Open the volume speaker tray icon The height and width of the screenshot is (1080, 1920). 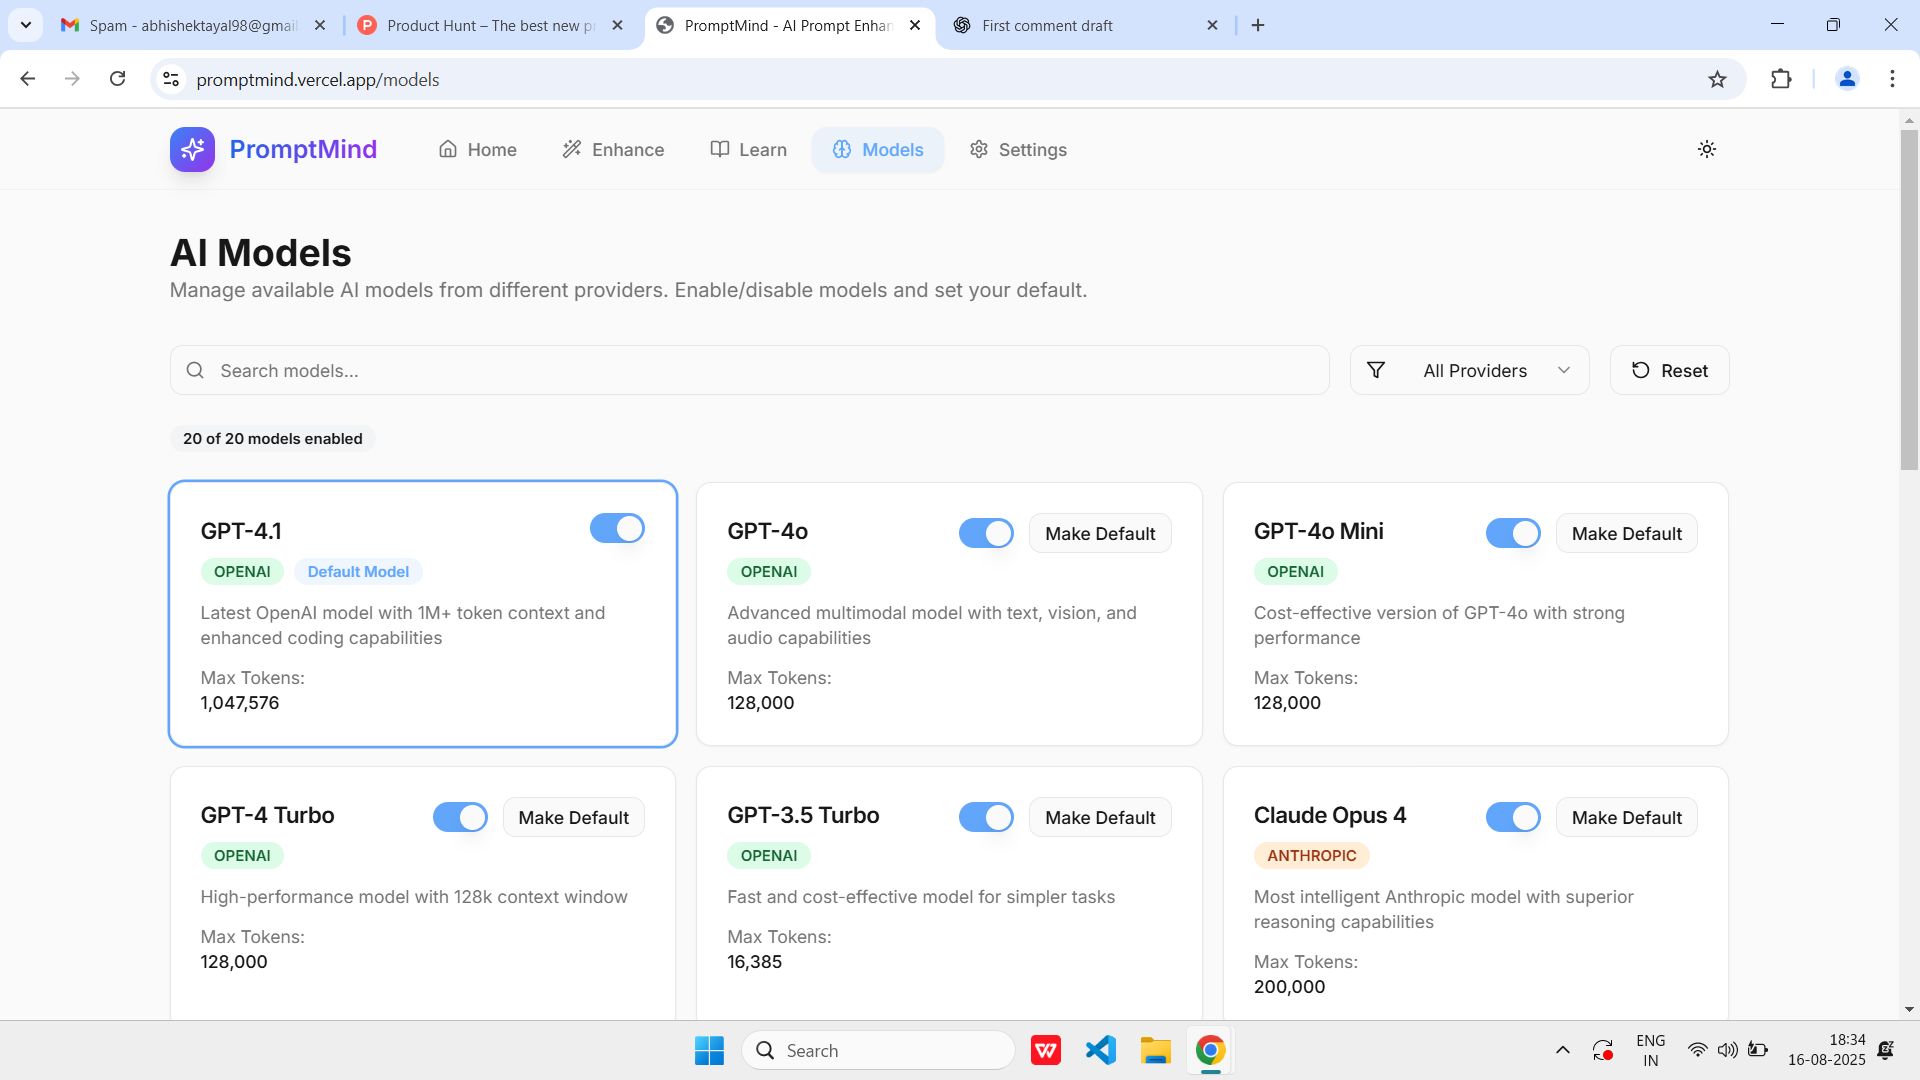point(1727,1050)
